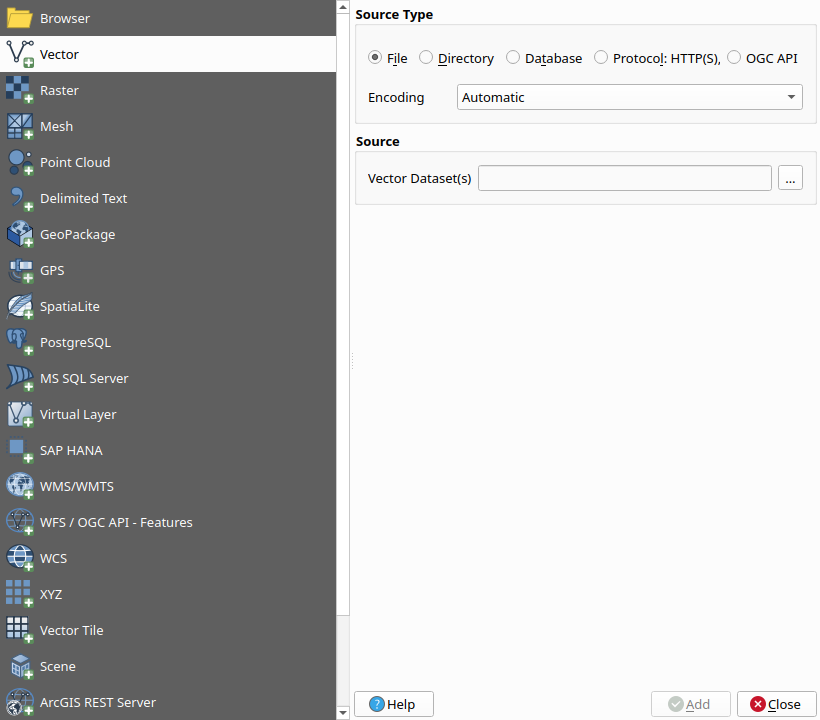Image resolution: width=820 pixels, height=720 pixels.
Task: Select the Vector source icon
Action: (20, 54)
